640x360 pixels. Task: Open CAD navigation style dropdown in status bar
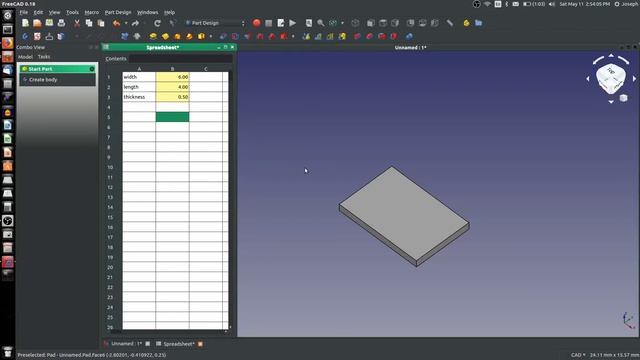tap(578, 355)
